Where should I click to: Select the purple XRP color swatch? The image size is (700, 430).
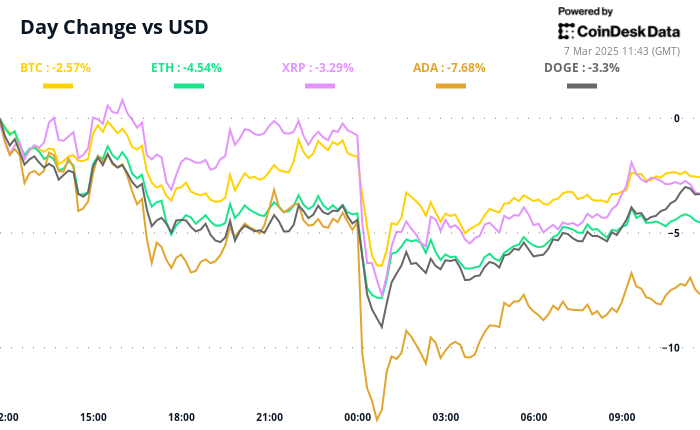pos(319,86)
